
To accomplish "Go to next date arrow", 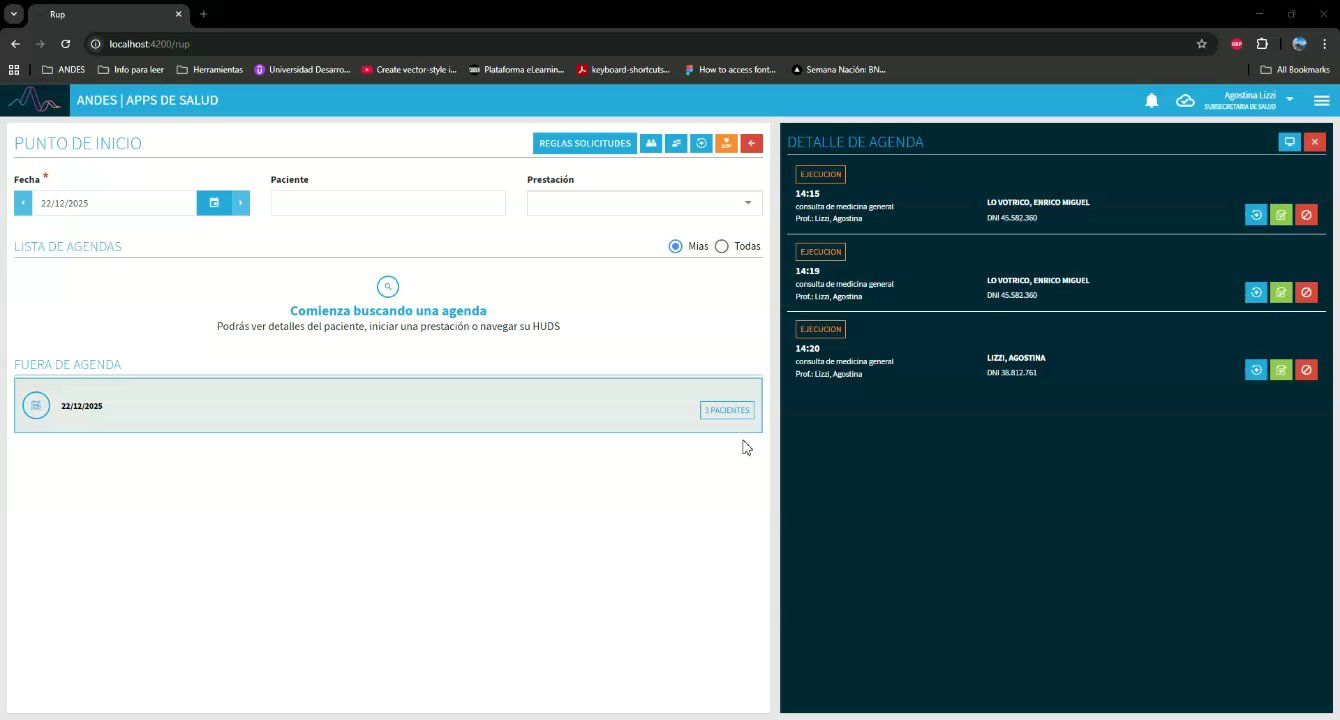I will (241, 203).
